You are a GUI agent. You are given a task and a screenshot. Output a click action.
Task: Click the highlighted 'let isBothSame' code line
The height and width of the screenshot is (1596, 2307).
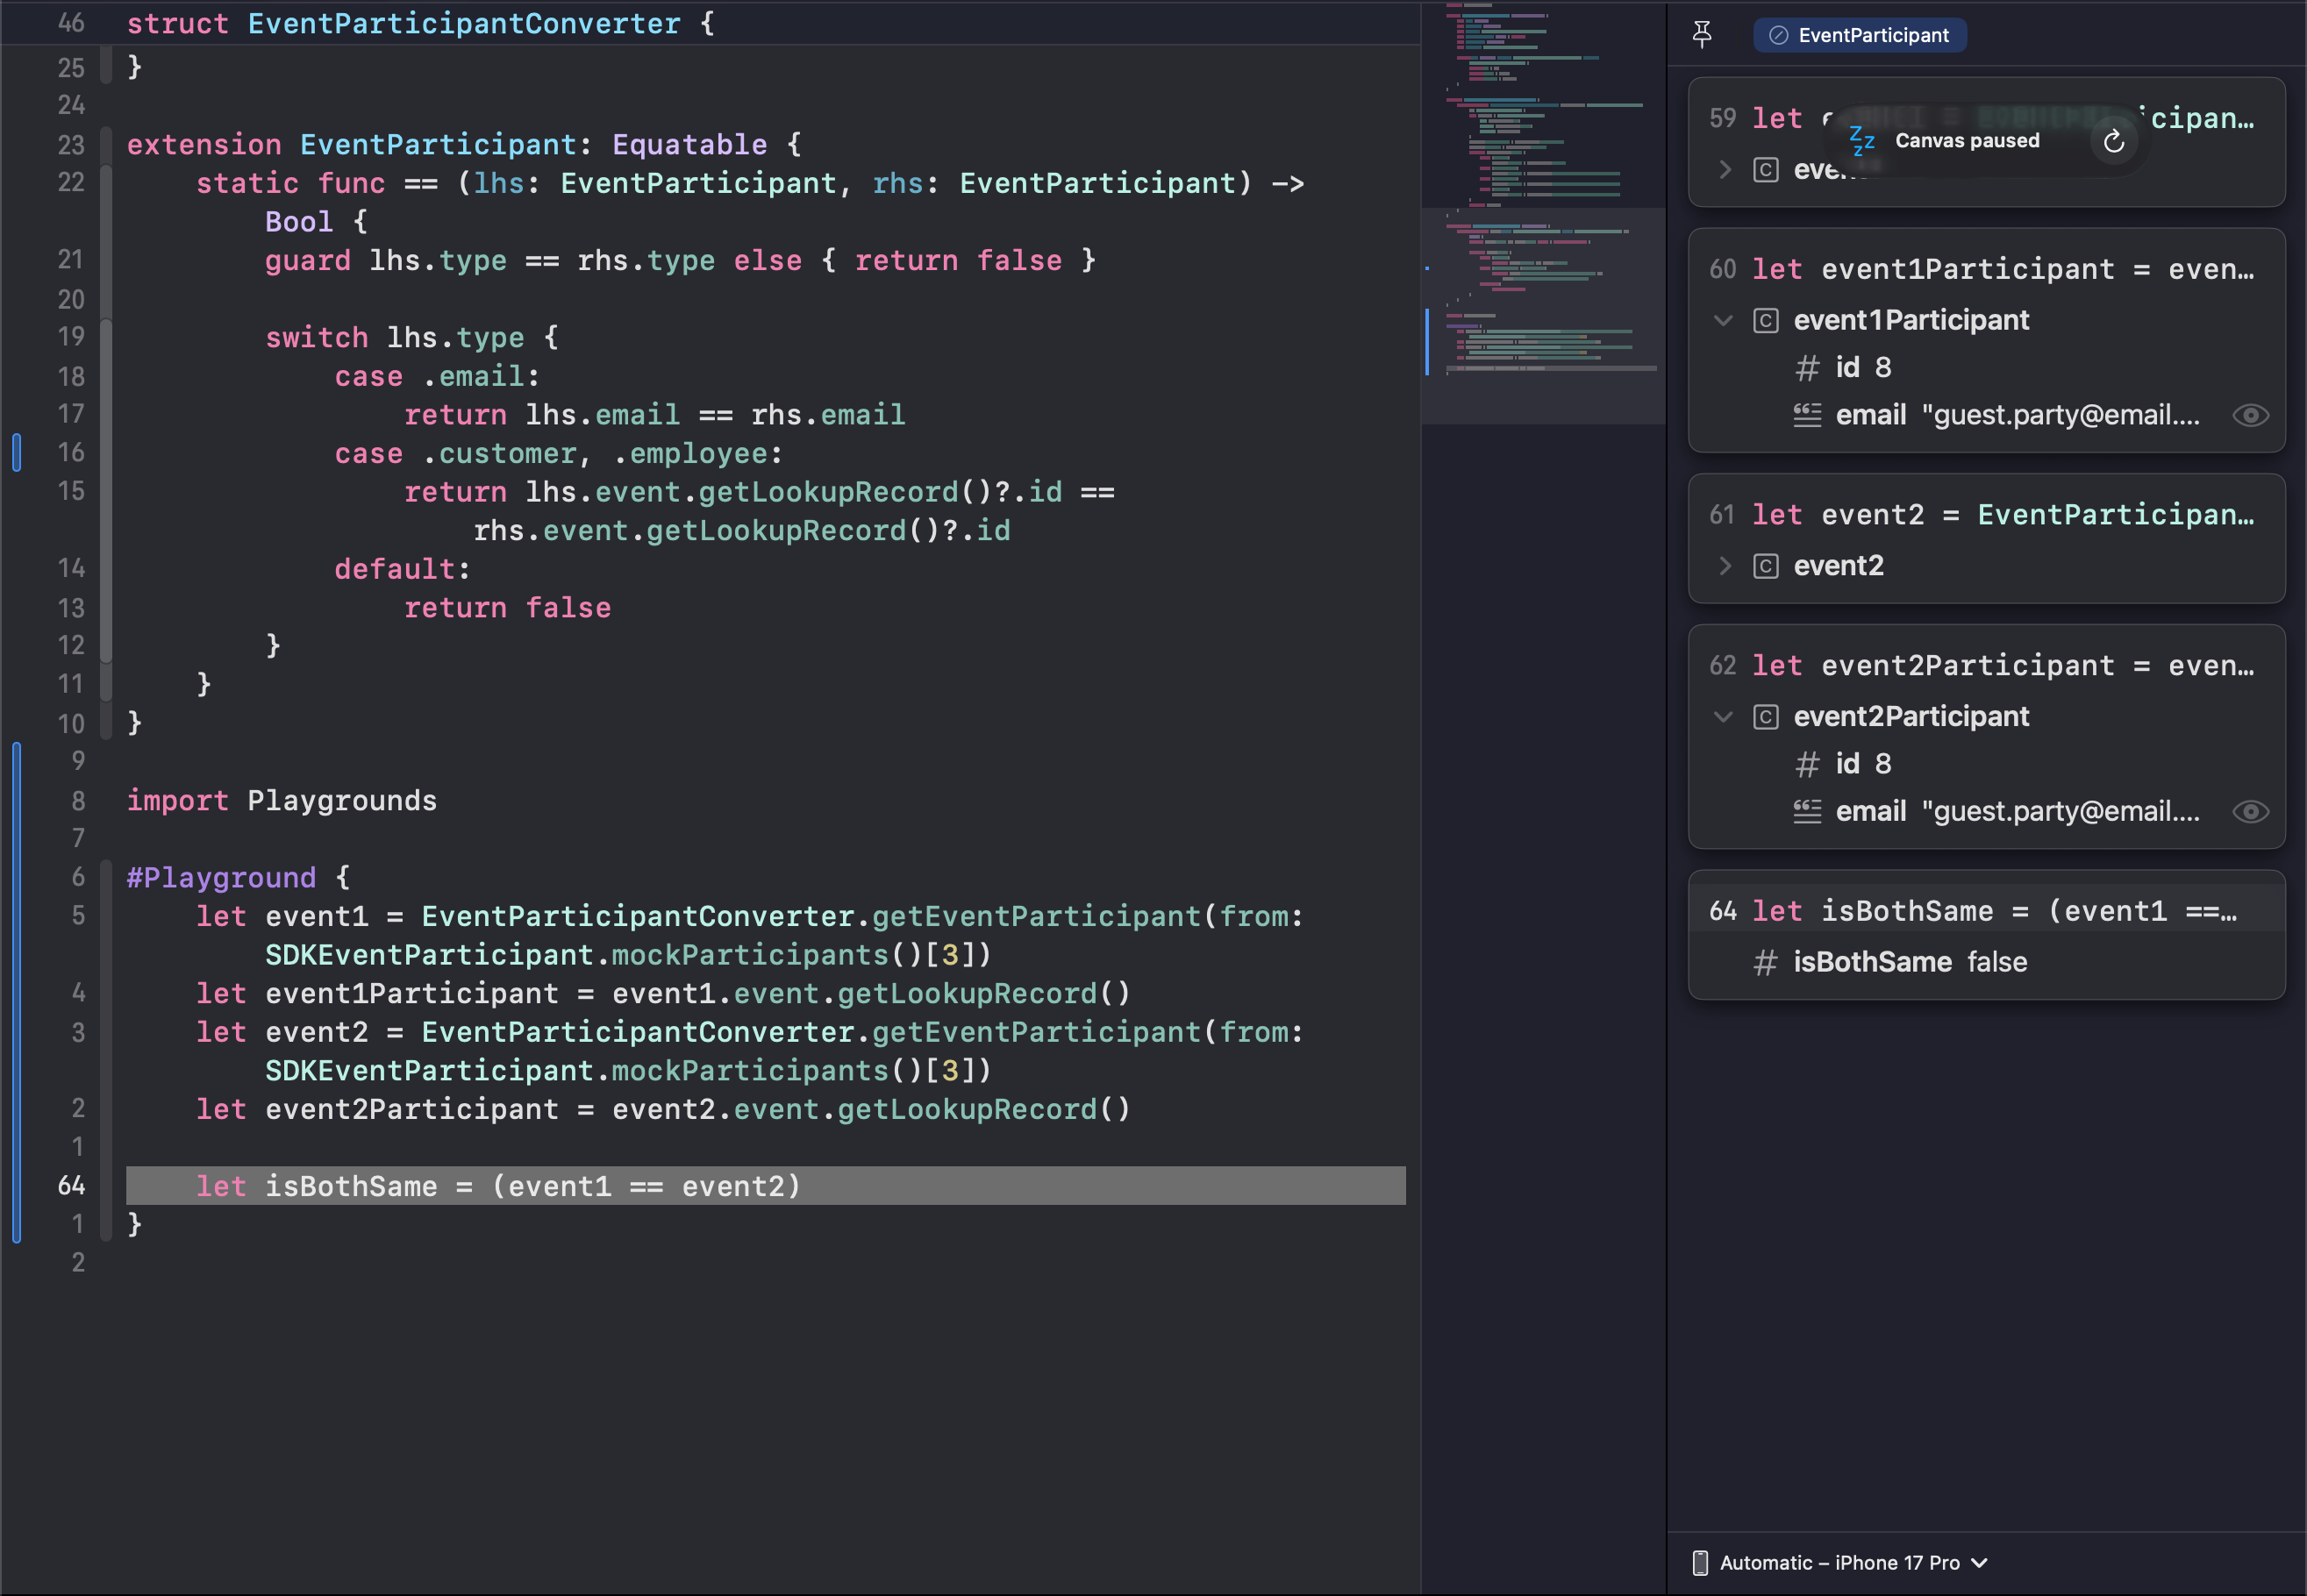click(x=765, y=1186)
